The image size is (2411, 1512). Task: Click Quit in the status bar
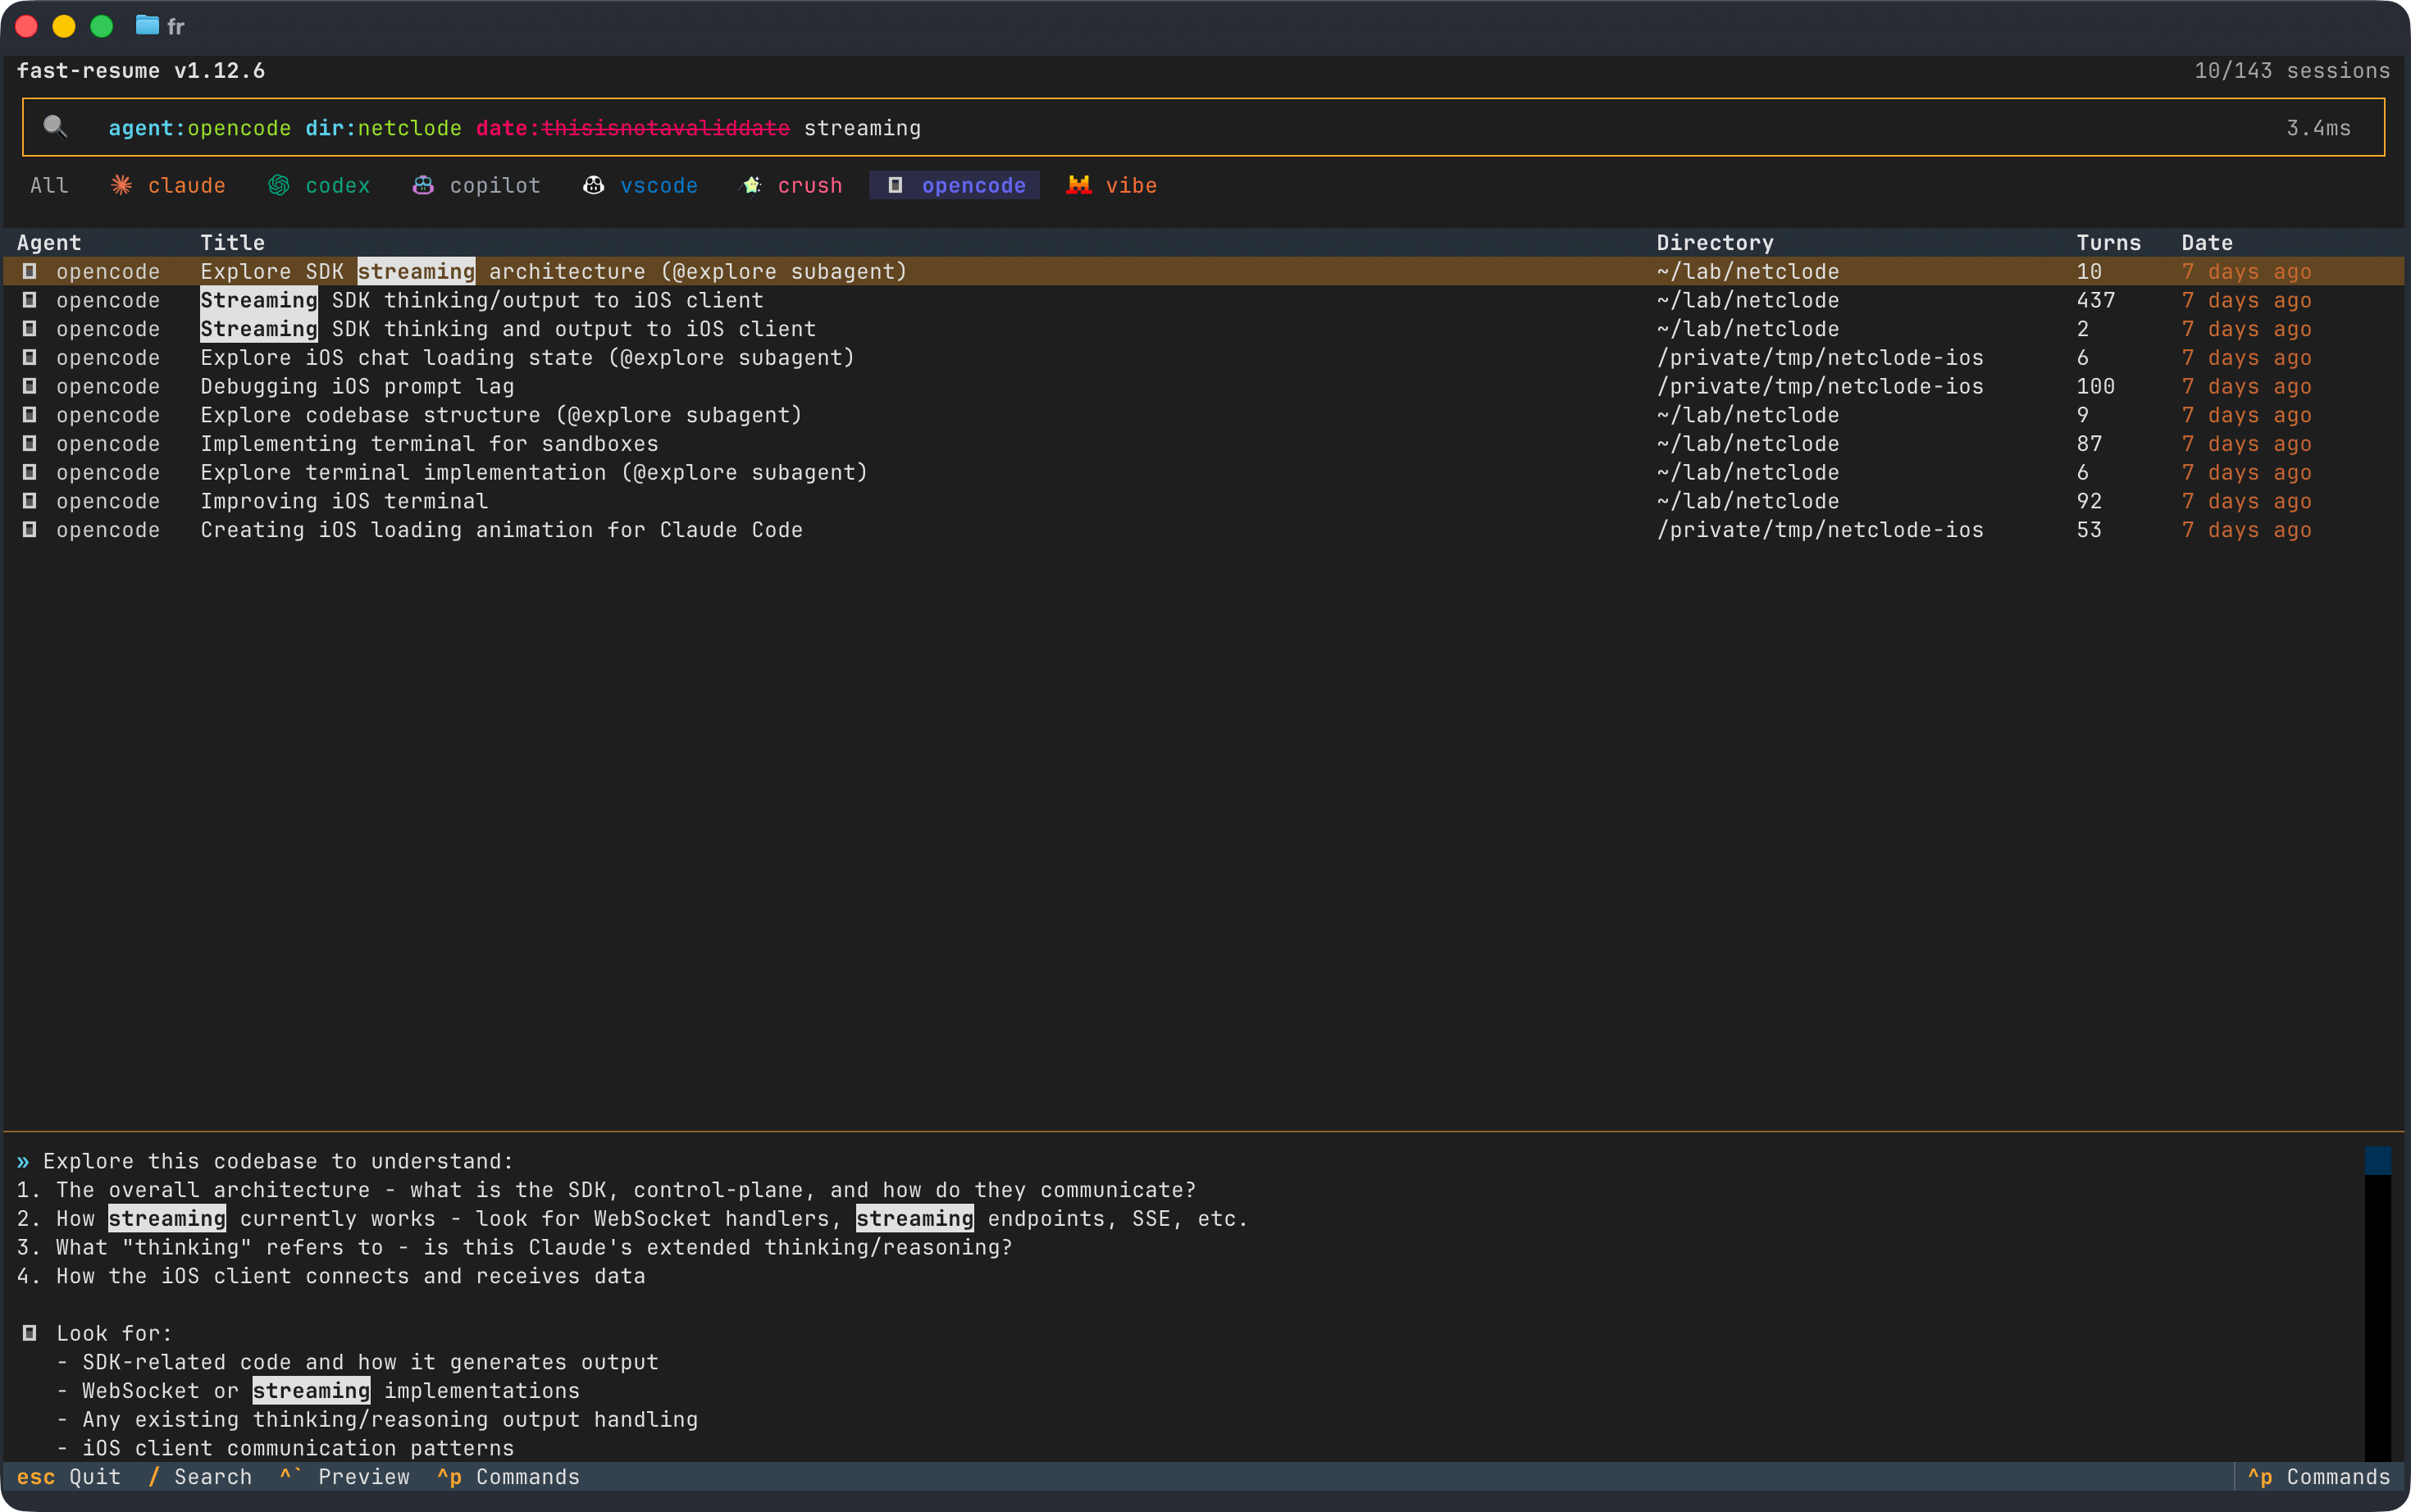click(96, 1477)
